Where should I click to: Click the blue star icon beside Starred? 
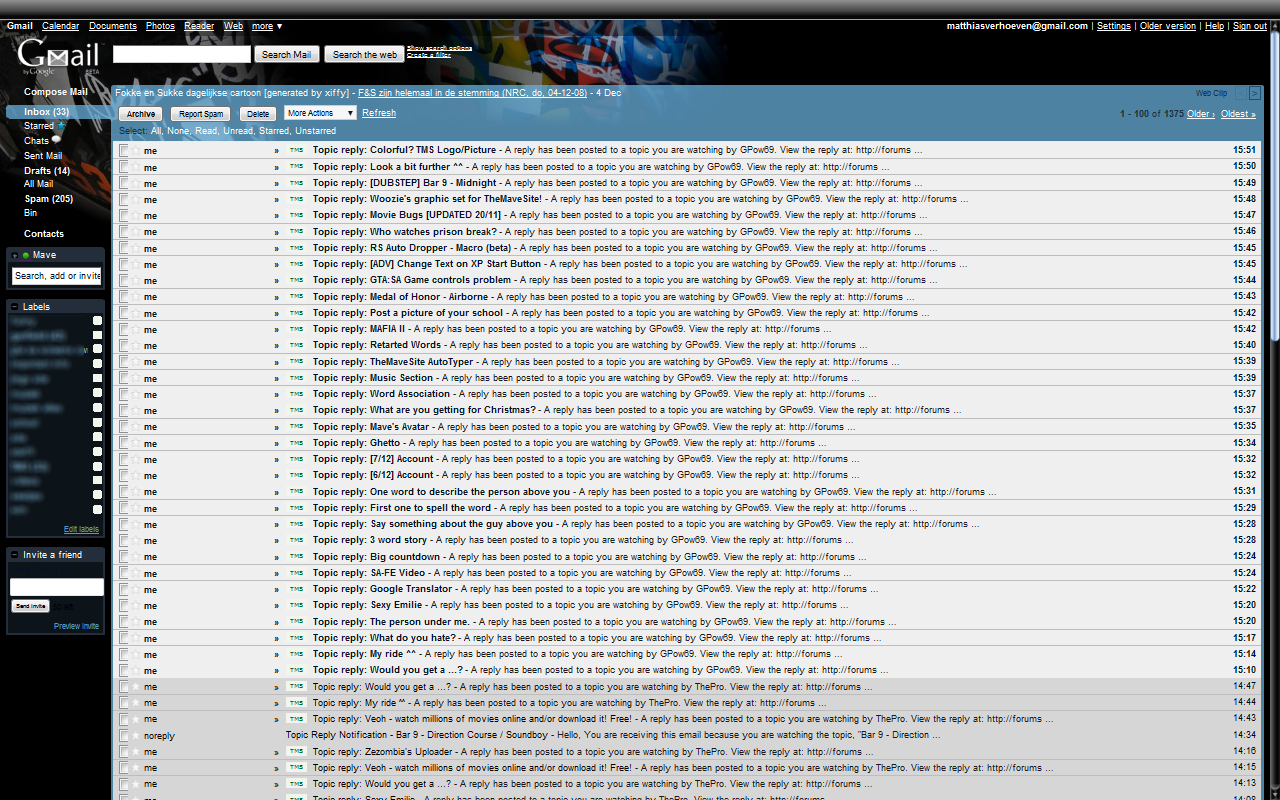(61, 126)
